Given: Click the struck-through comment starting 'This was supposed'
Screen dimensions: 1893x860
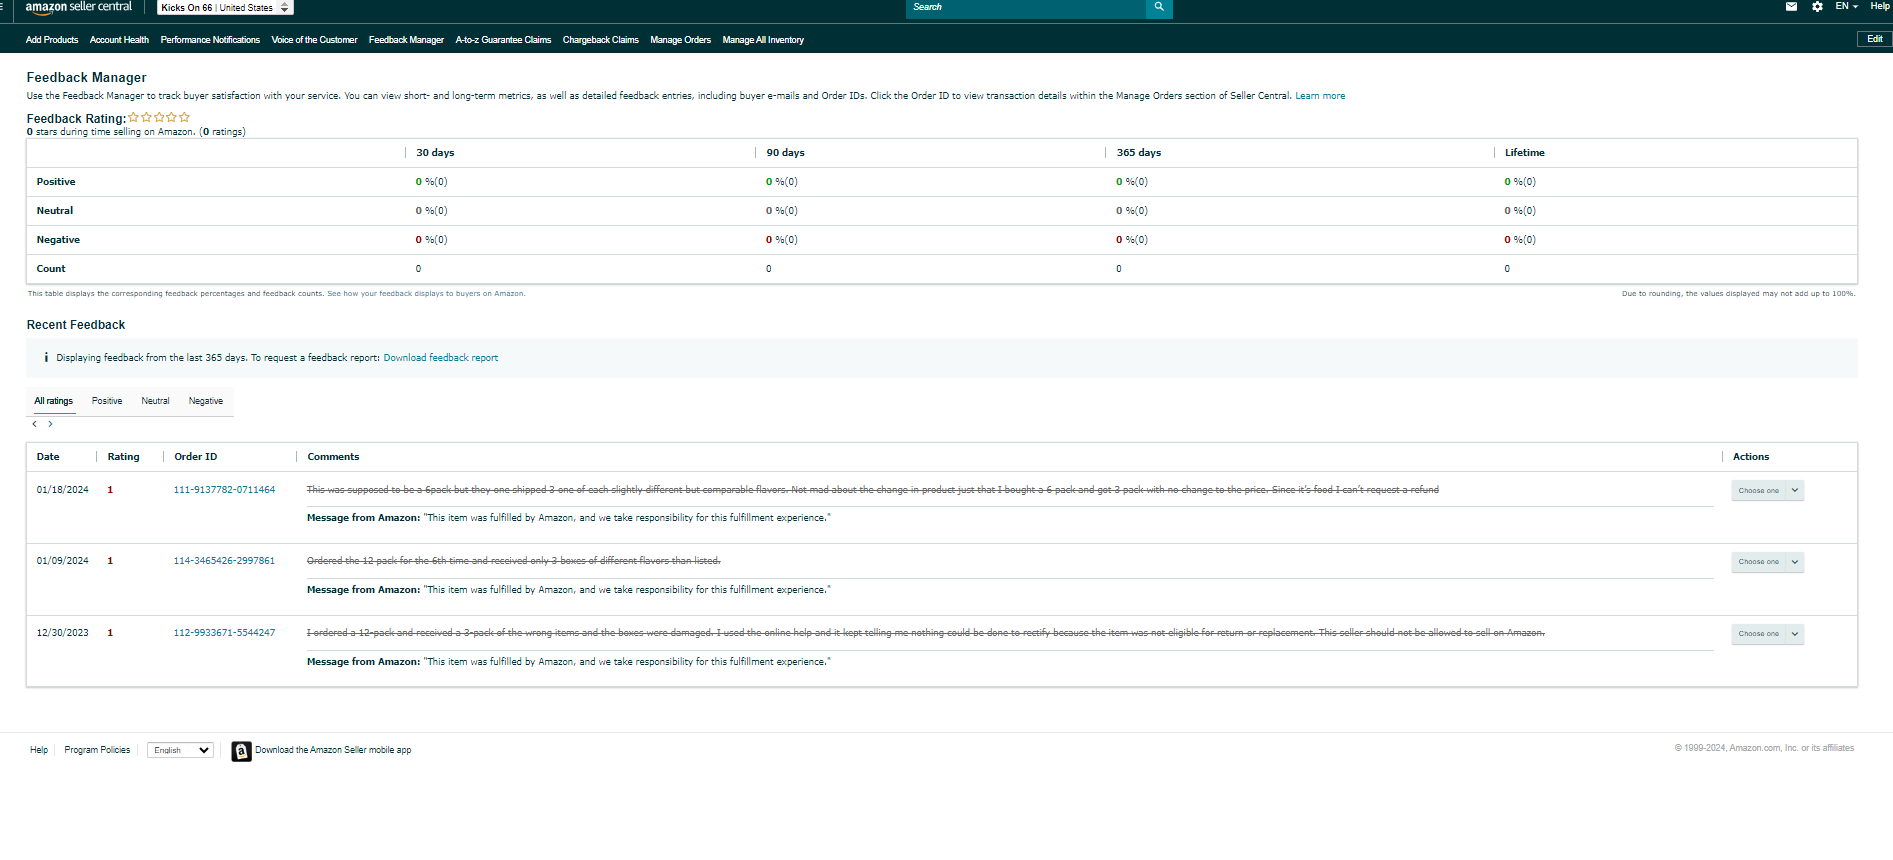Looking at the screenshot, I should [872, 490].
